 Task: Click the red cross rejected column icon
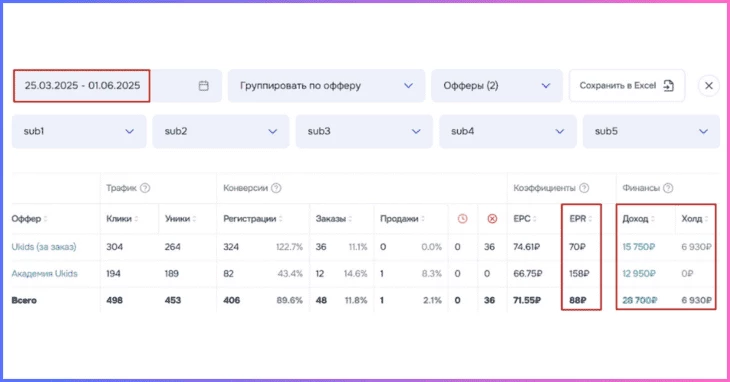(492, 219)
